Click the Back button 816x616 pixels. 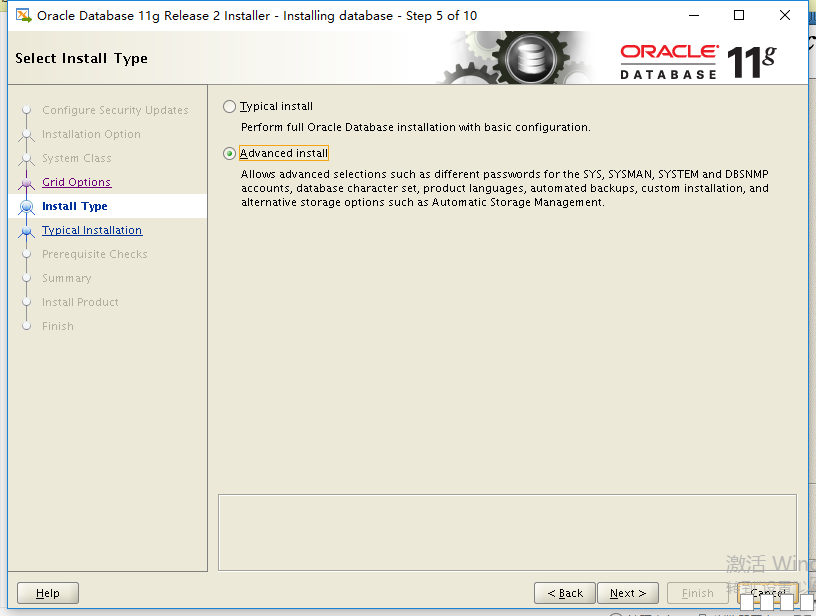click(x=564, y=593)
